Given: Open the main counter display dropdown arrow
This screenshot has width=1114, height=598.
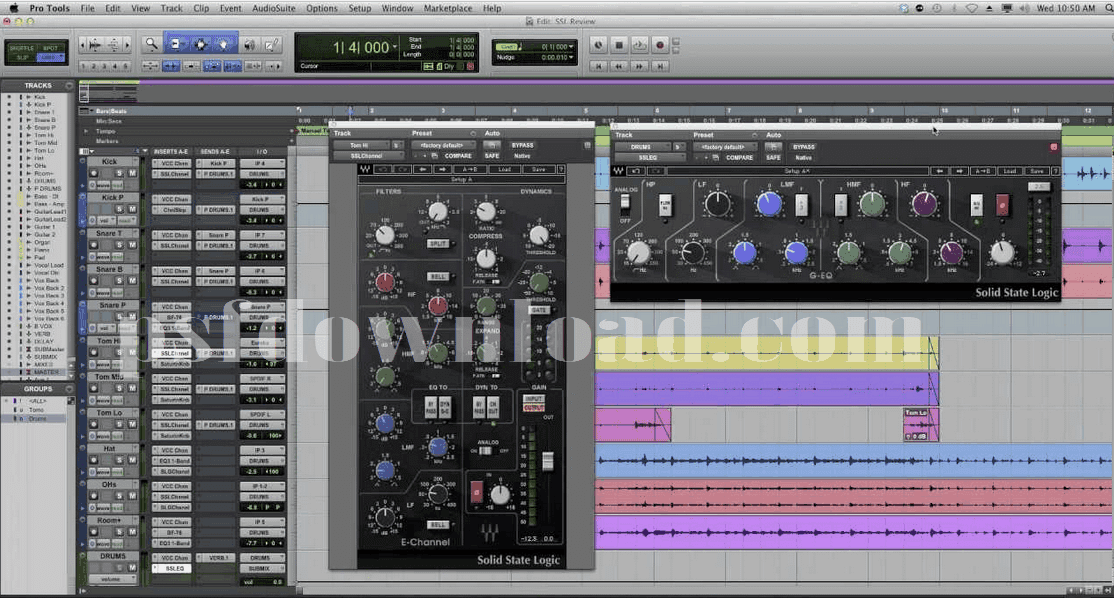Looking at the screenshot, I should [x=395, y=47].
